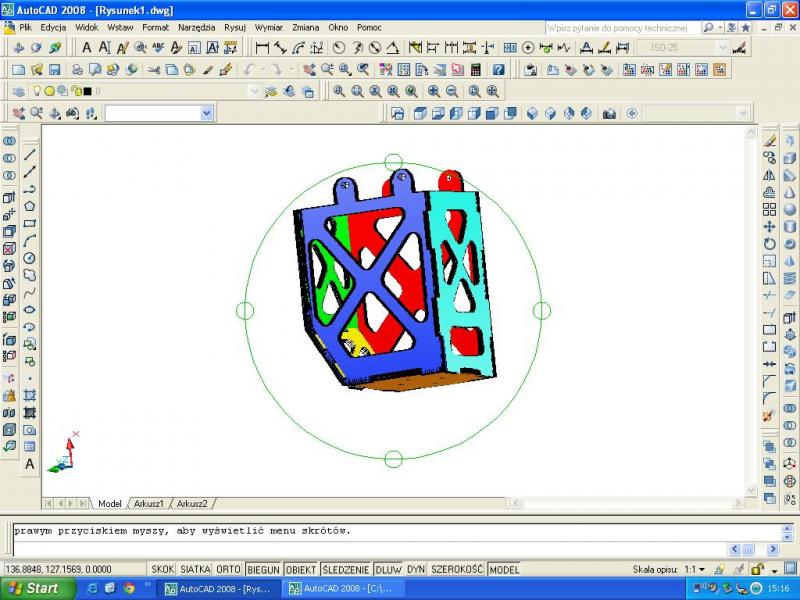Open the ISO-25 dimension style dropdown
800x600 pixels.
[722, 47]
